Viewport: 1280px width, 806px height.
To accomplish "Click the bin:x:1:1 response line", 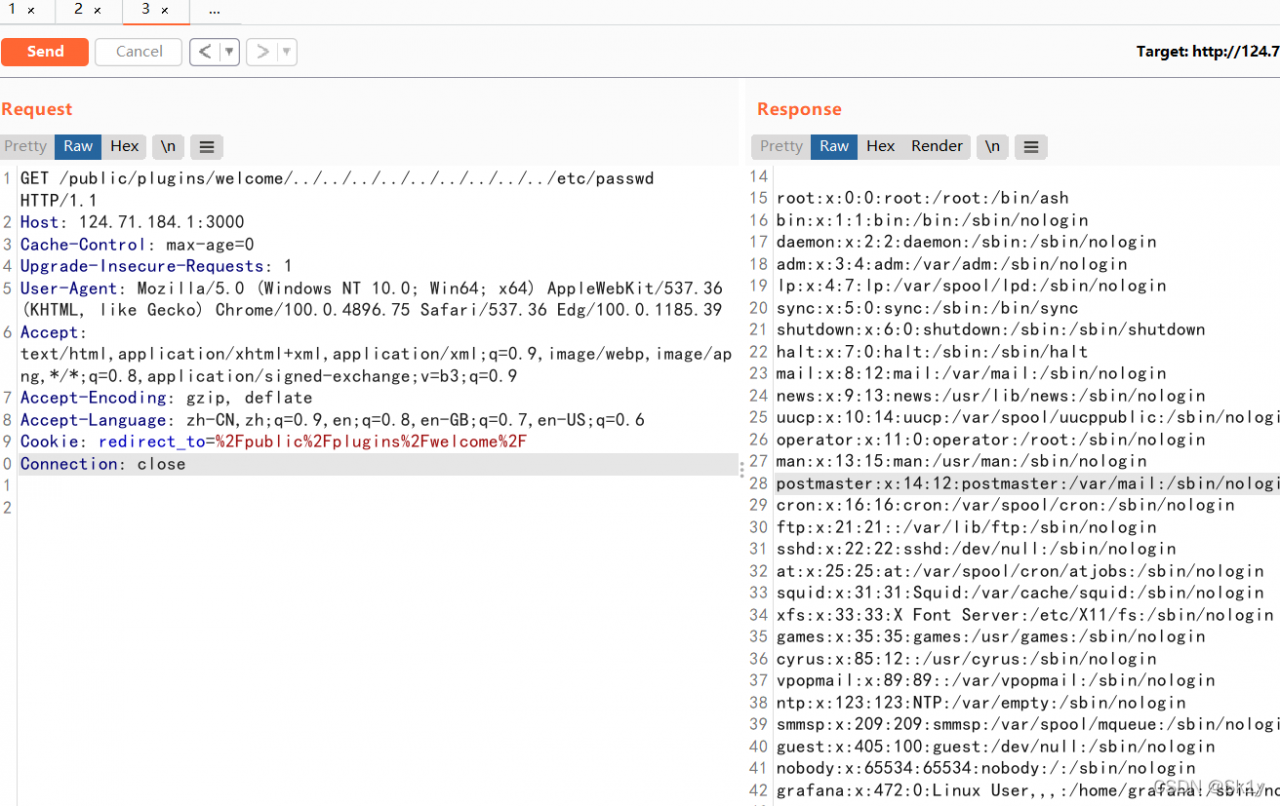I will [932, 220].
